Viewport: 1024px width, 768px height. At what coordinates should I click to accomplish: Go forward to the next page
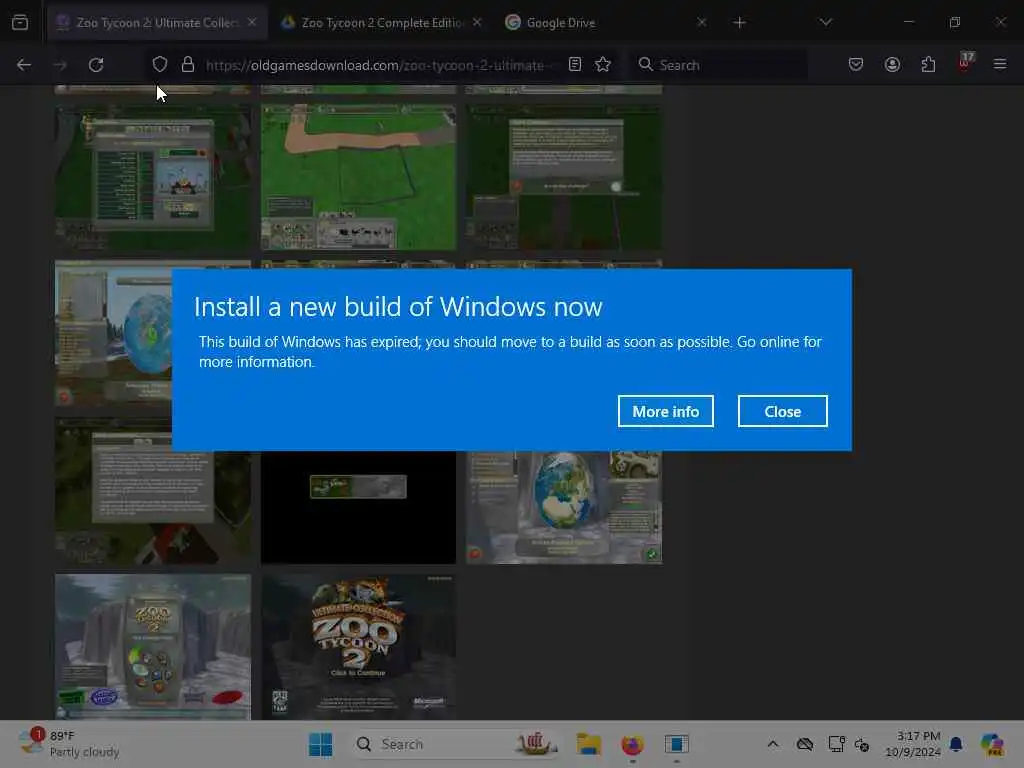(x=60, y=65)
